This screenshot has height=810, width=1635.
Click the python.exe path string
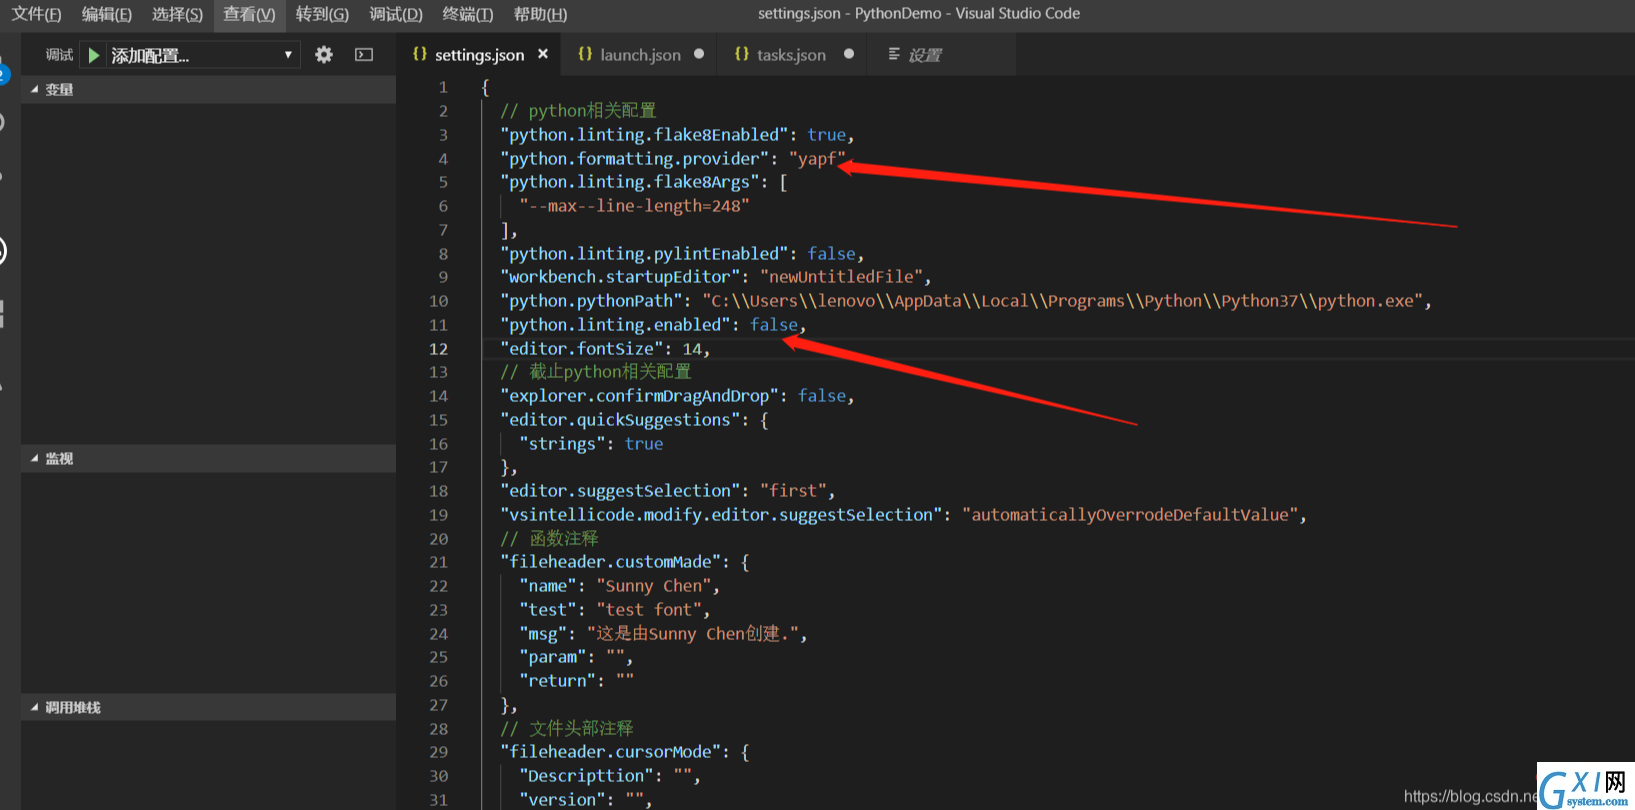(x=1063, y=301)
